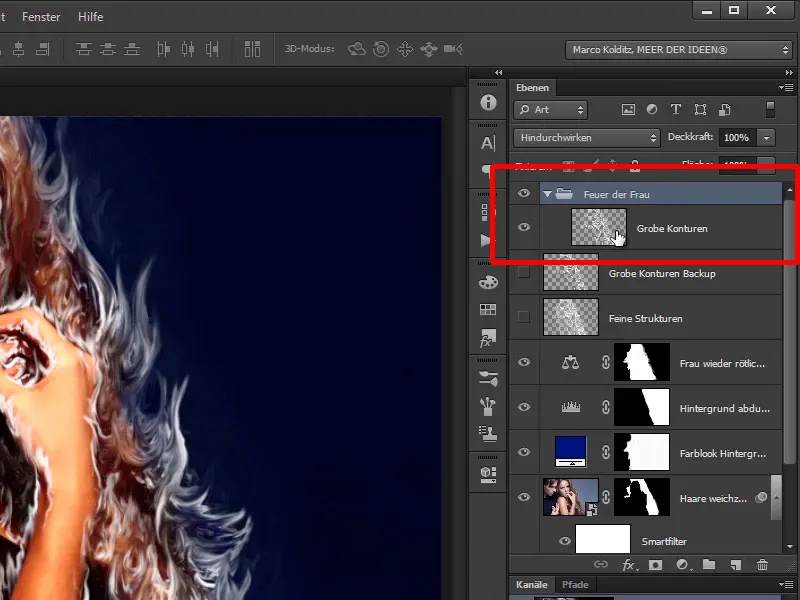Viewport: 800px width, 600px height.
Task: Show the Grobe Konturen Backup layer
Action: [x=523, y=273]
